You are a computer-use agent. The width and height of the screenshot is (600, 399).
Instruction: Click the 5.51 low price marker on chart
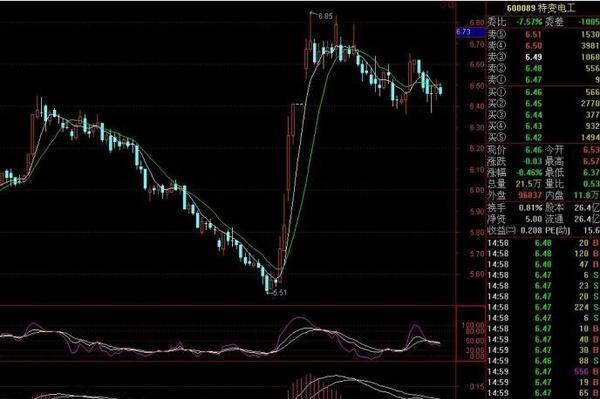279,293
